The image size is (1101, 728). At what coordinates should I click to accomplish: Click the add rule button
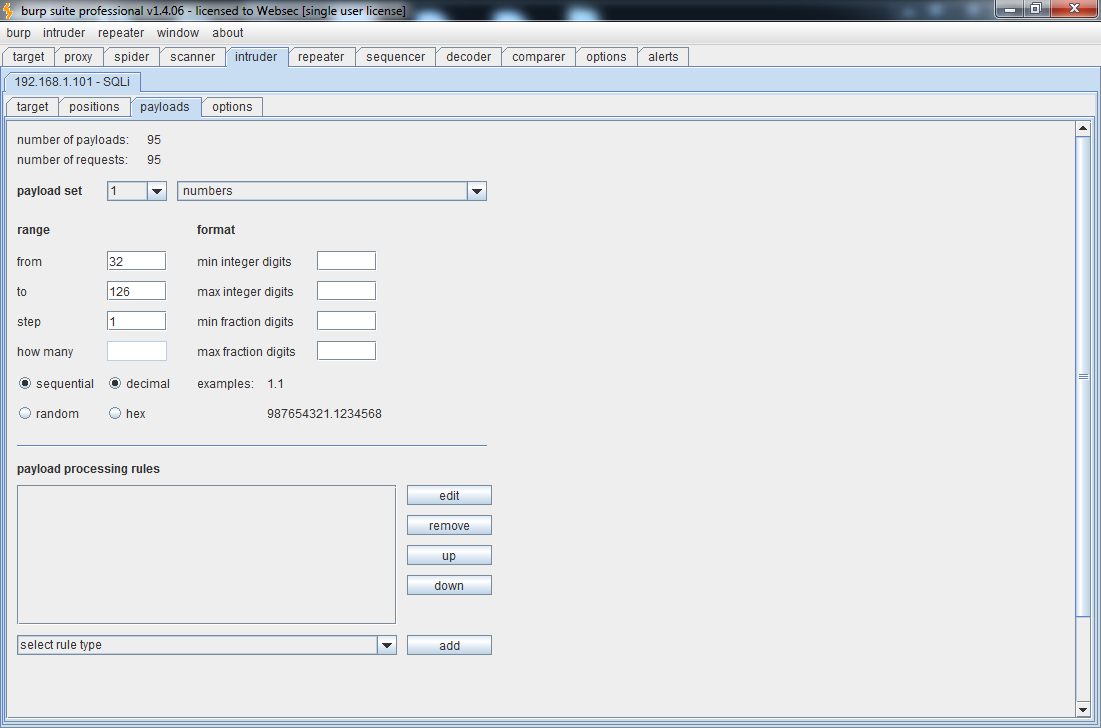tap(449, 646)
